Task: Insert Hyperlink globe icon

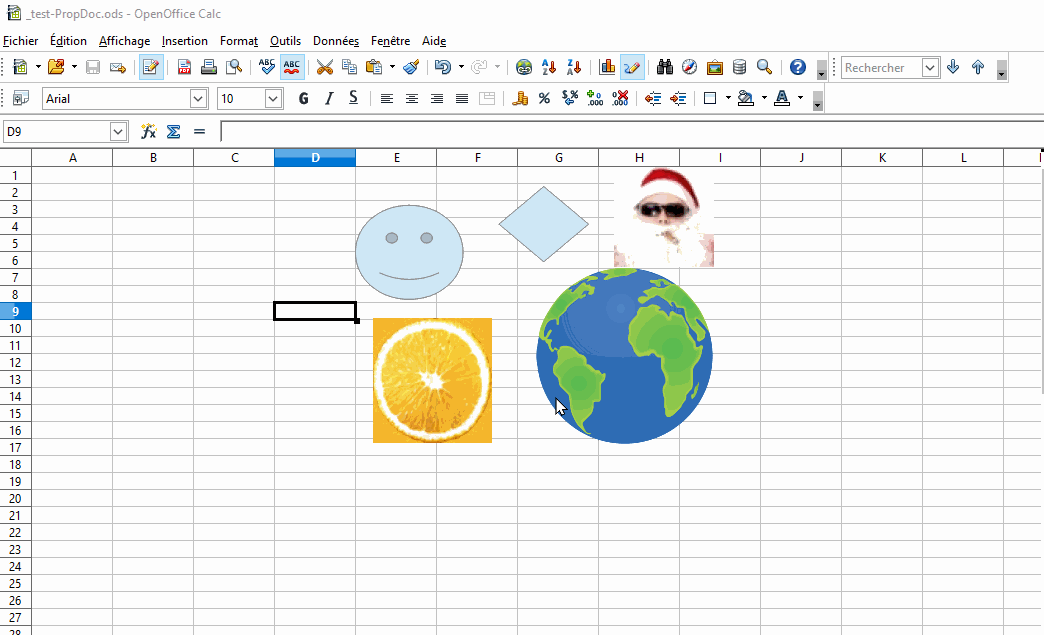Action: (524, 67)
